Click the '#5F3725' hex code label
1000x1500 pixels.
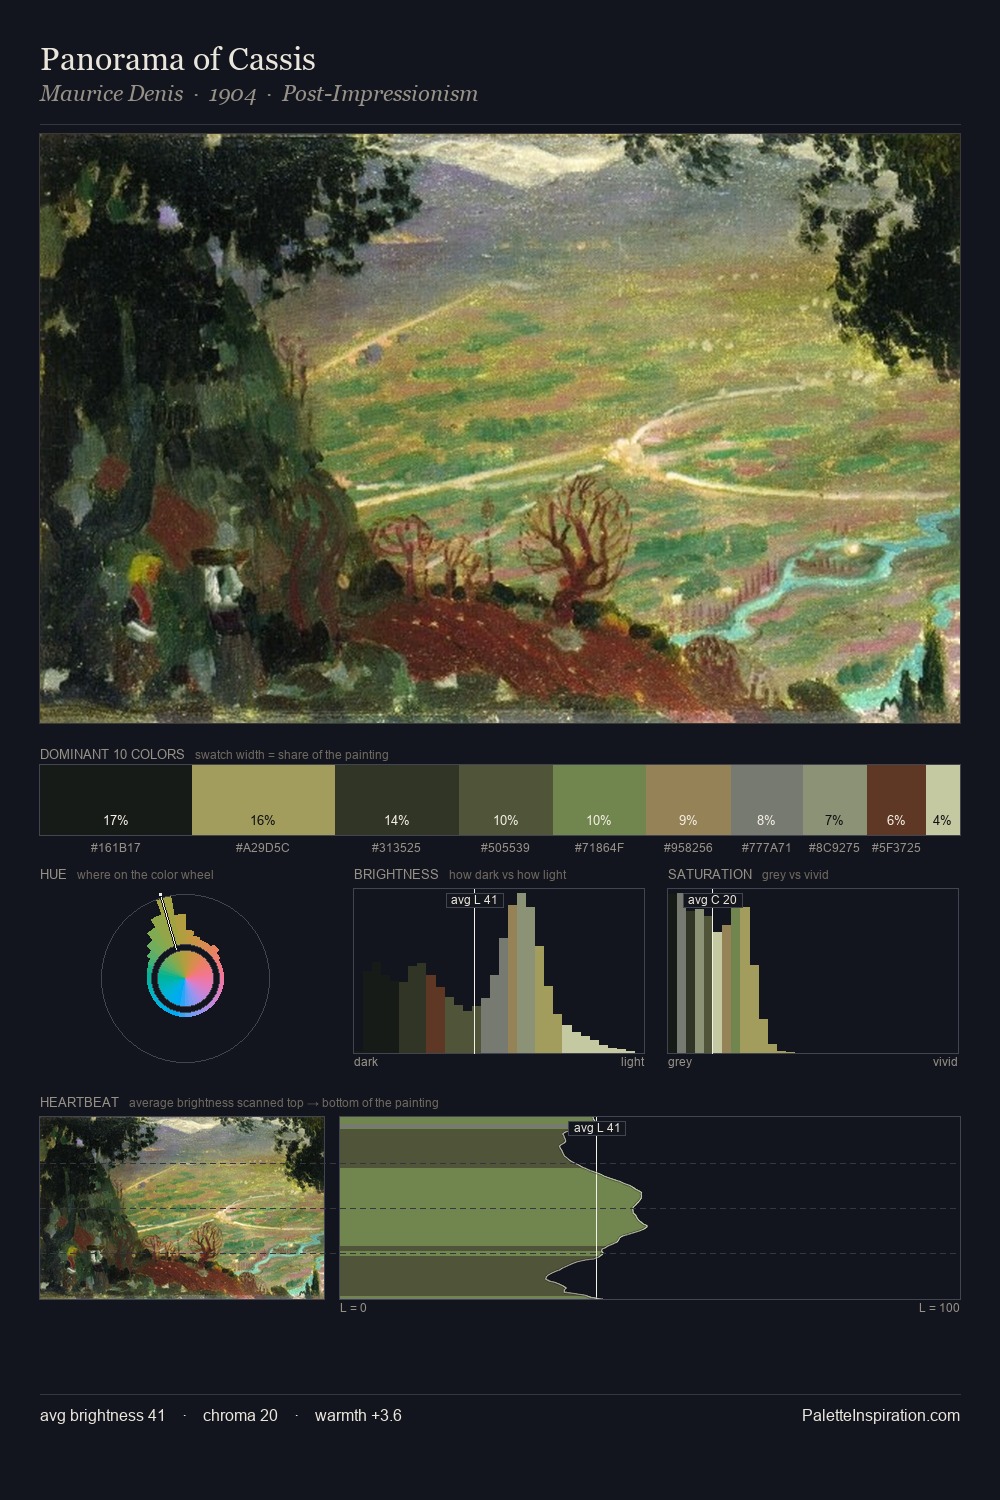tap(896, 848)
